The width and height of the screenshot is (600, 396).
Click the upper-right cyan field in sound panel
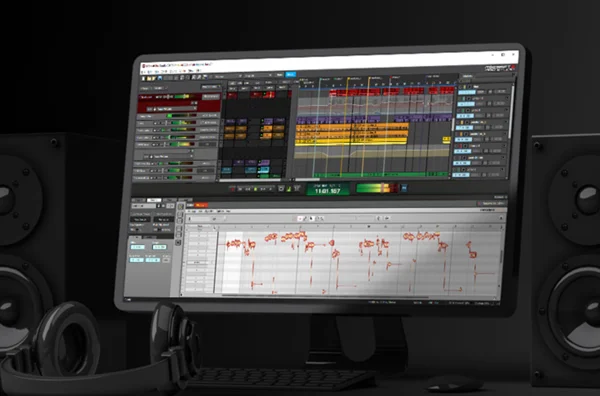pos(159,247)
